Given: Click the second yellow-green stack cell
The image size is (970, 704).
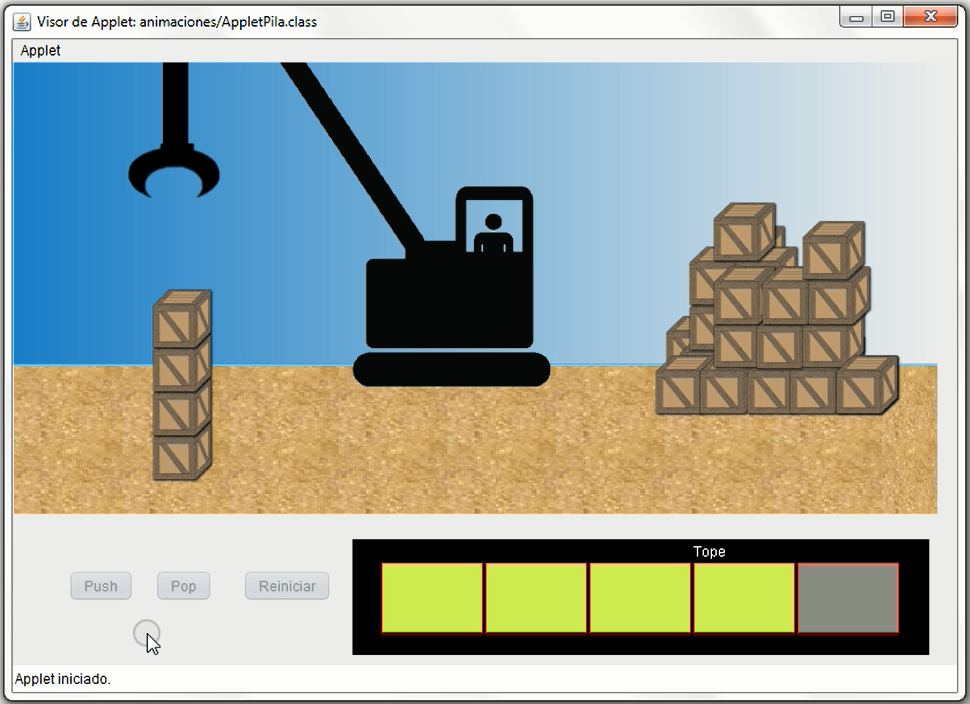Looking at the screenshot, I should click(536, 598).
